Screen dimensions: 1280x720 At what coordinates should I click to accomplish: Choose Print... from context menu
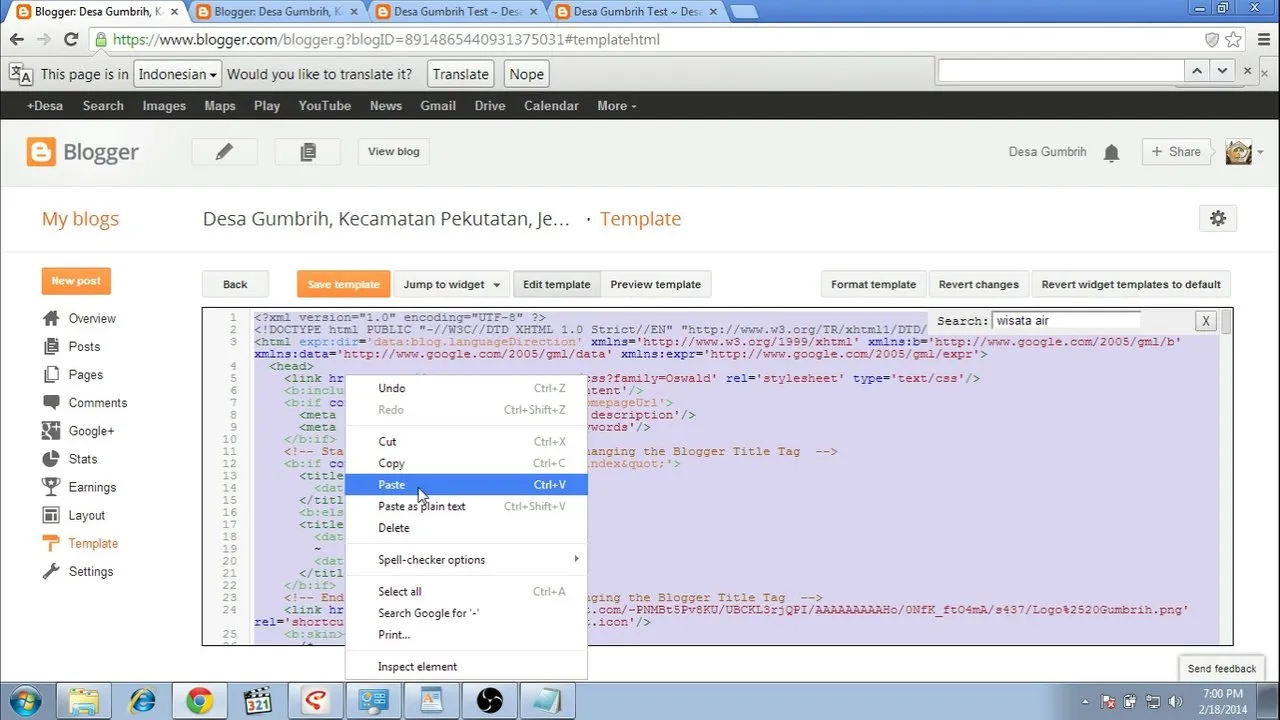pyautogui.click(x=466, y=634)
